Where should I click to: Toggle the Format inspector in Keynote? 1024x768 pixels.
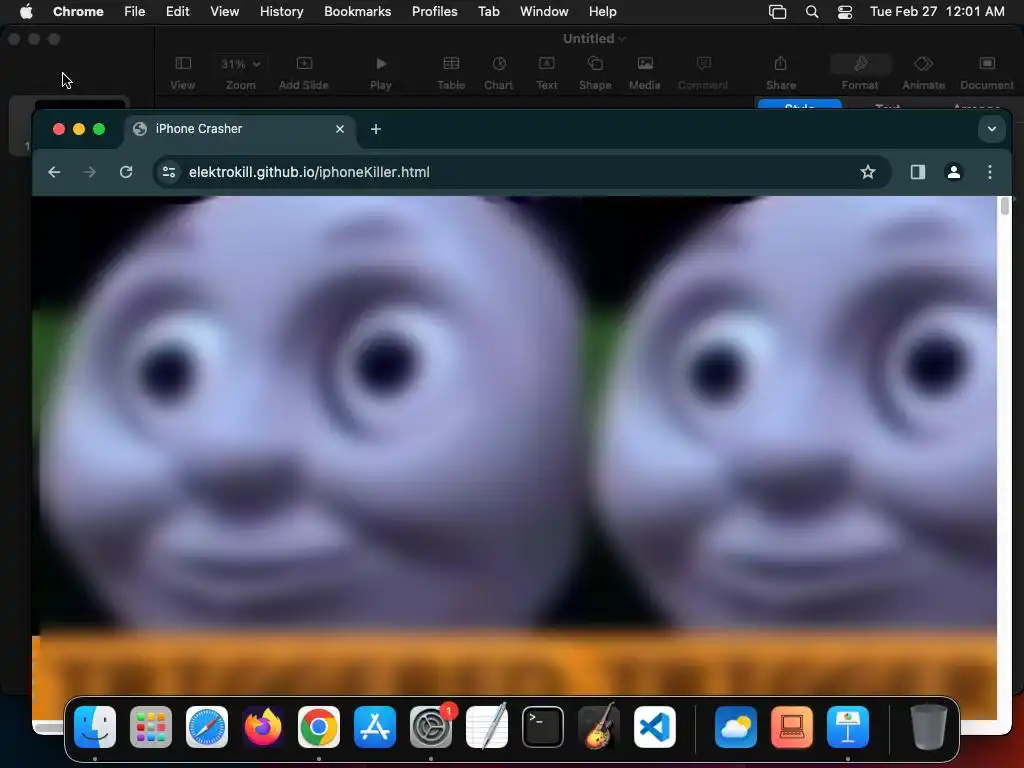tap(860, 72)
